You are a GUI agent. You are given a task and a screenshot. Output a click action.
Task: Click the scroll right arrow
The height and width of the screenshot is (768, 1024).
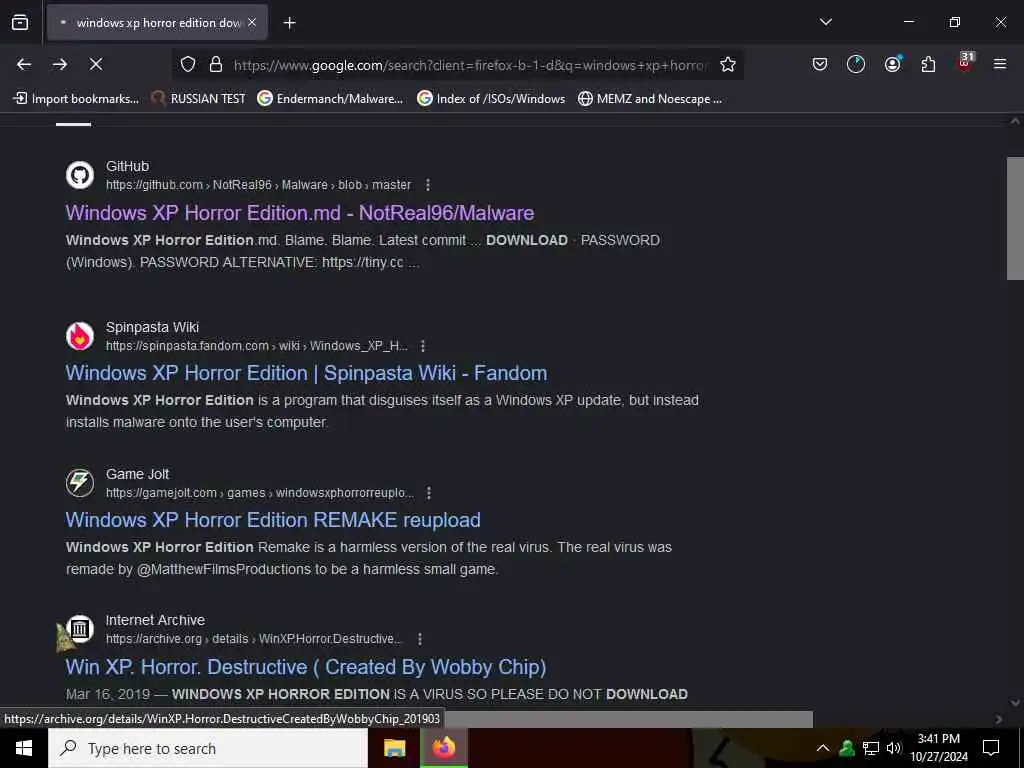pyautogui.click(x=999, y=719)
